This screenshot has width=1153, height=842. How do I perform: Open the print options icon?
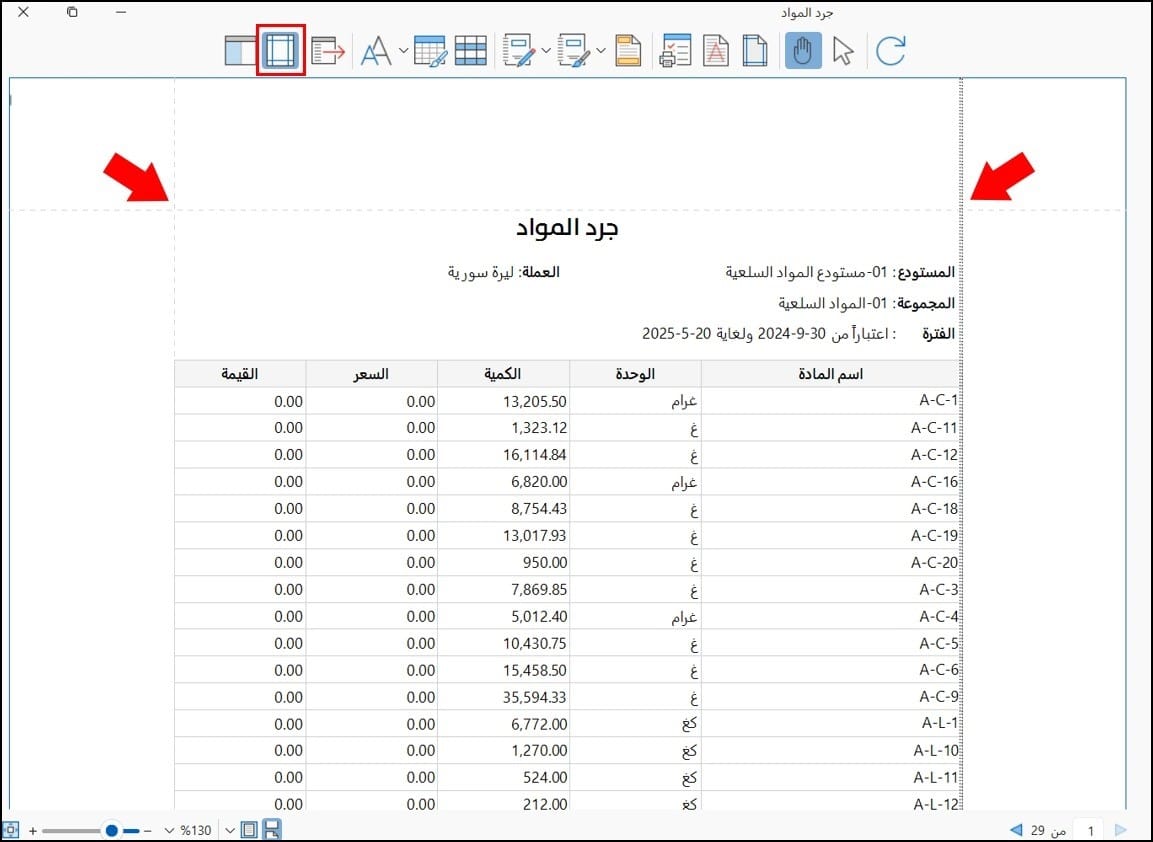click(676, 51)
